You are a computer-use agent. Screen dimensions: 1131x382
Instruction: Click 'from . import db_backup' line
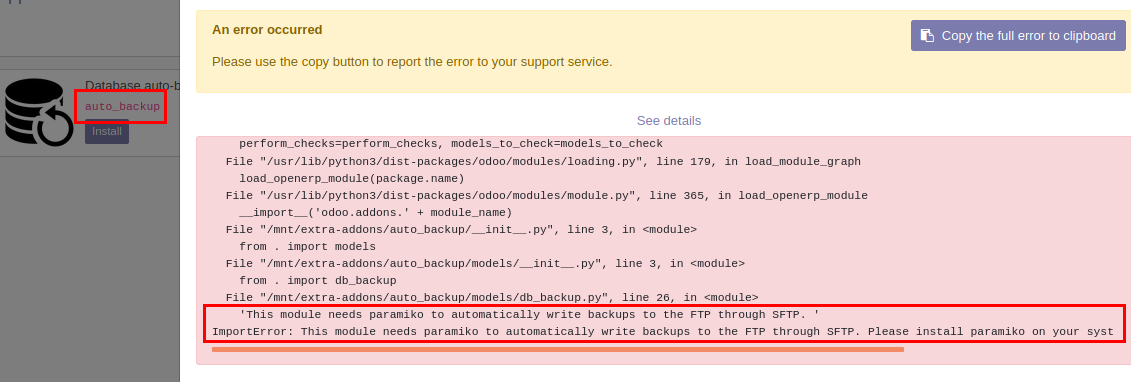click(317, 280)
